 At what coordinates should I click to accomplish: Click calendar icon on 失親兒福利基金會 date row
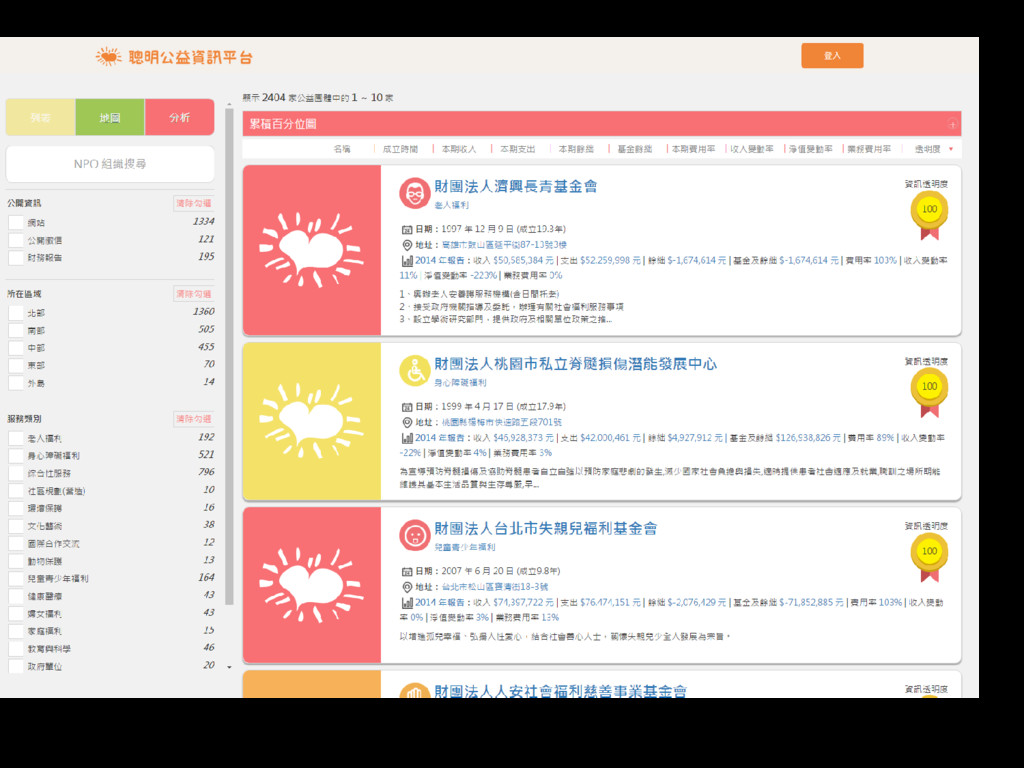[x=407, y=571]
